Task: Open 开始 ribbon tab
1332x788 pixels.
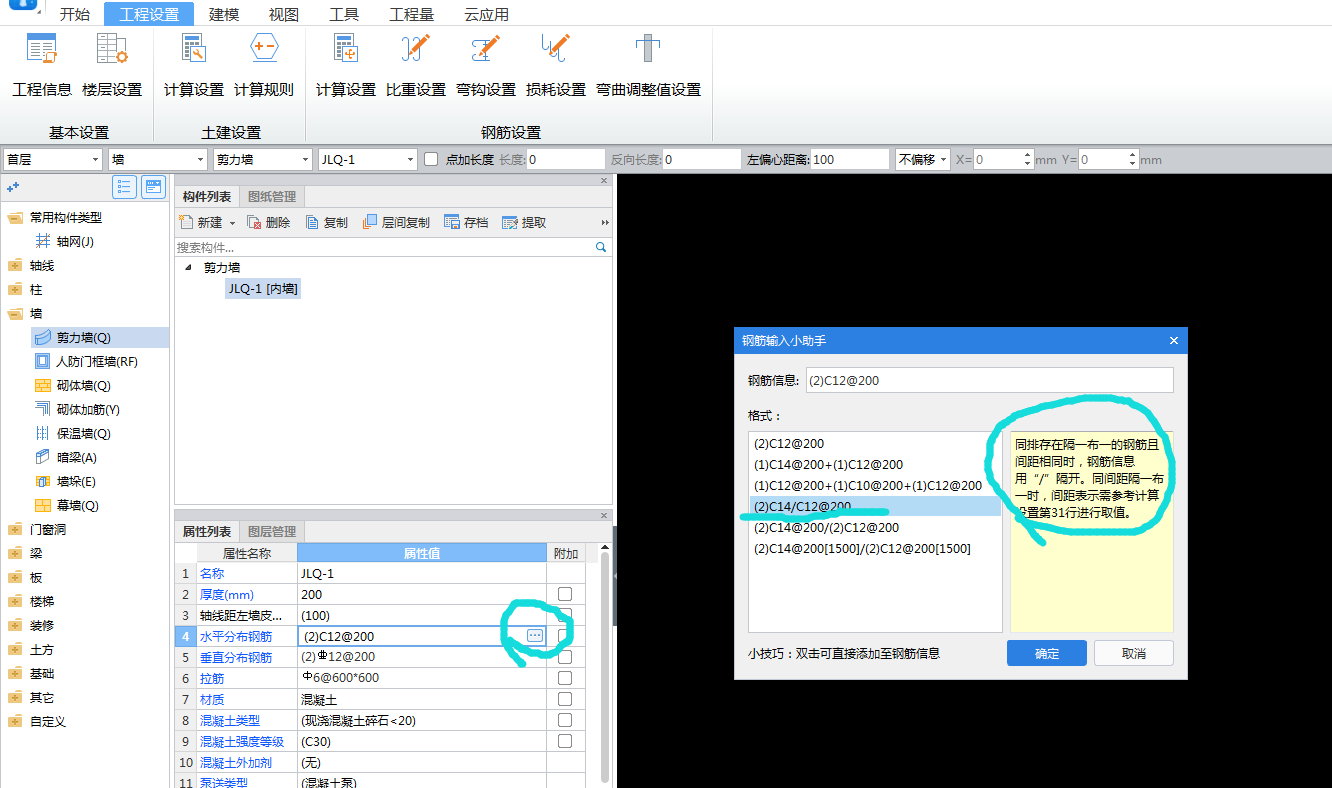Action: click(74, 14)
